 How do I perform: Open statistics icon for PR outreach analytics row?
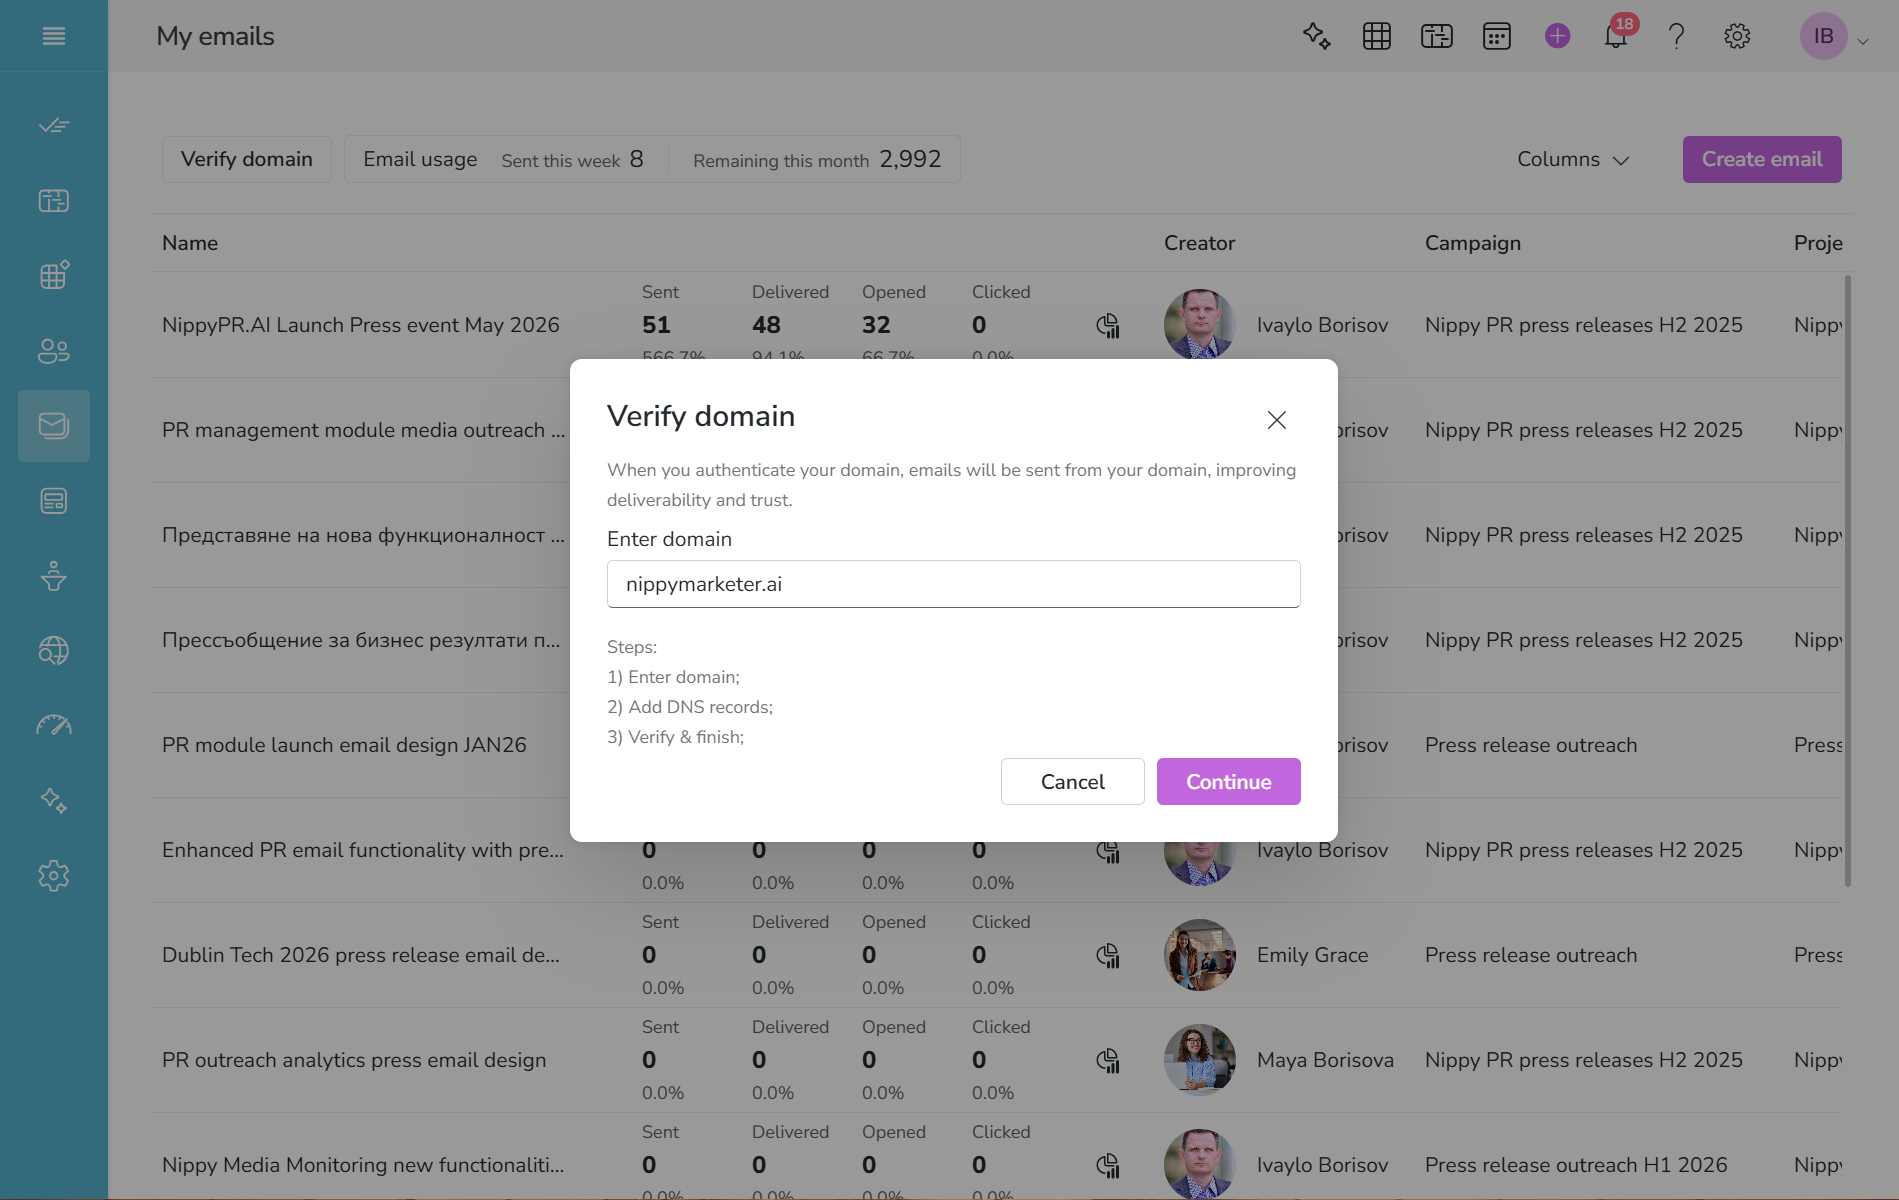pos(1108,1060)
